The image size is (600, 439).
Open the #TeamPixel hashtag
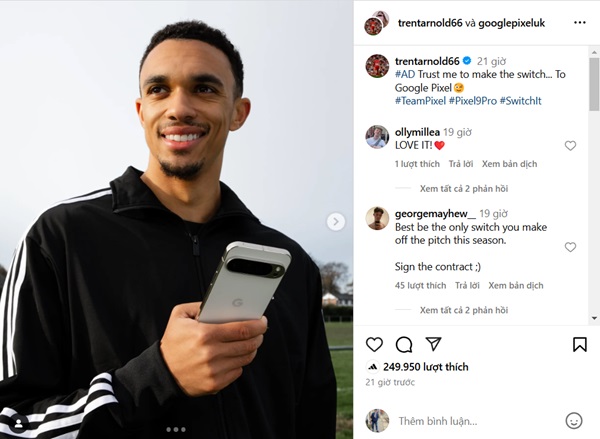pyautogui.click(x=420, y=101)
